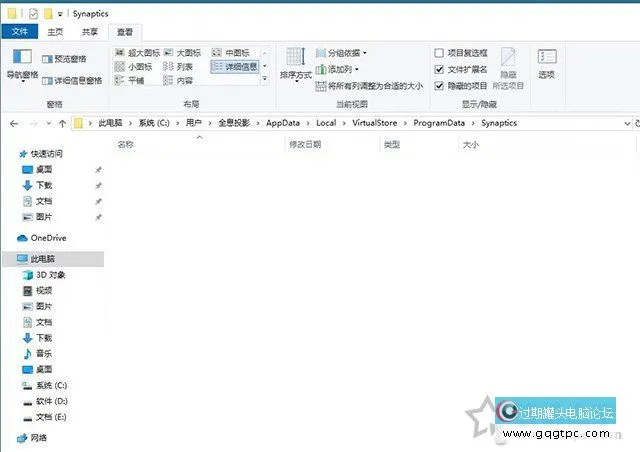Open 视频 folder in sidebar
This screenshot has height=452, width=640.
[x=37, y=290]
